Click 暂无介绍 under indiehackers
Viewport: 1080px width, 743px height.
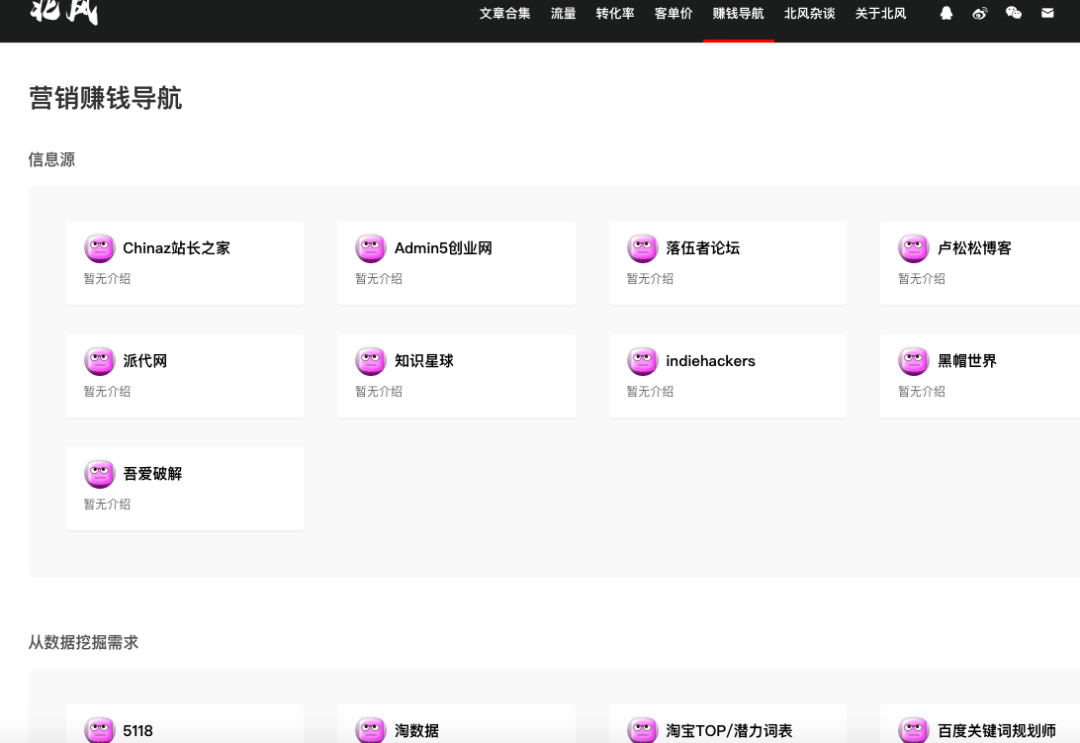(x=650, y=392)
